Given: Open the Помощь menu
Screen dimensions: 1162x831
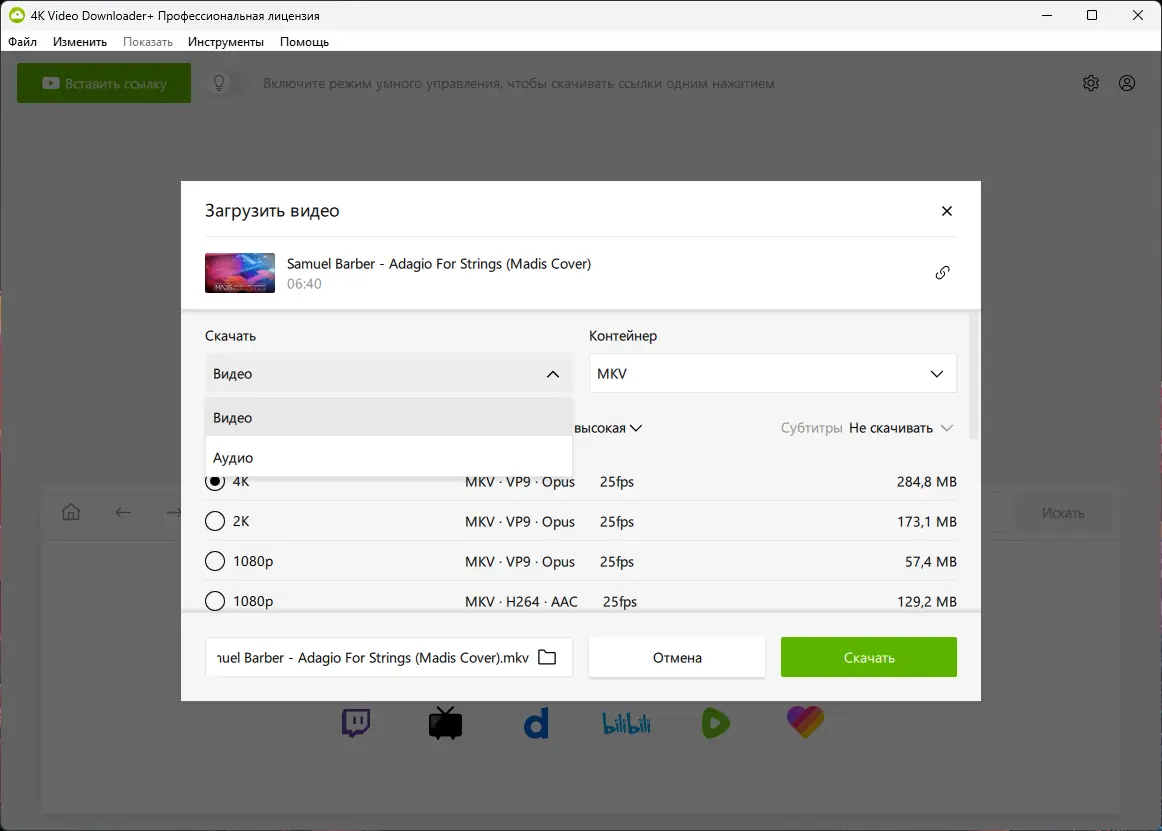Looking at the screenshot, I should click(x=304, y=42).
